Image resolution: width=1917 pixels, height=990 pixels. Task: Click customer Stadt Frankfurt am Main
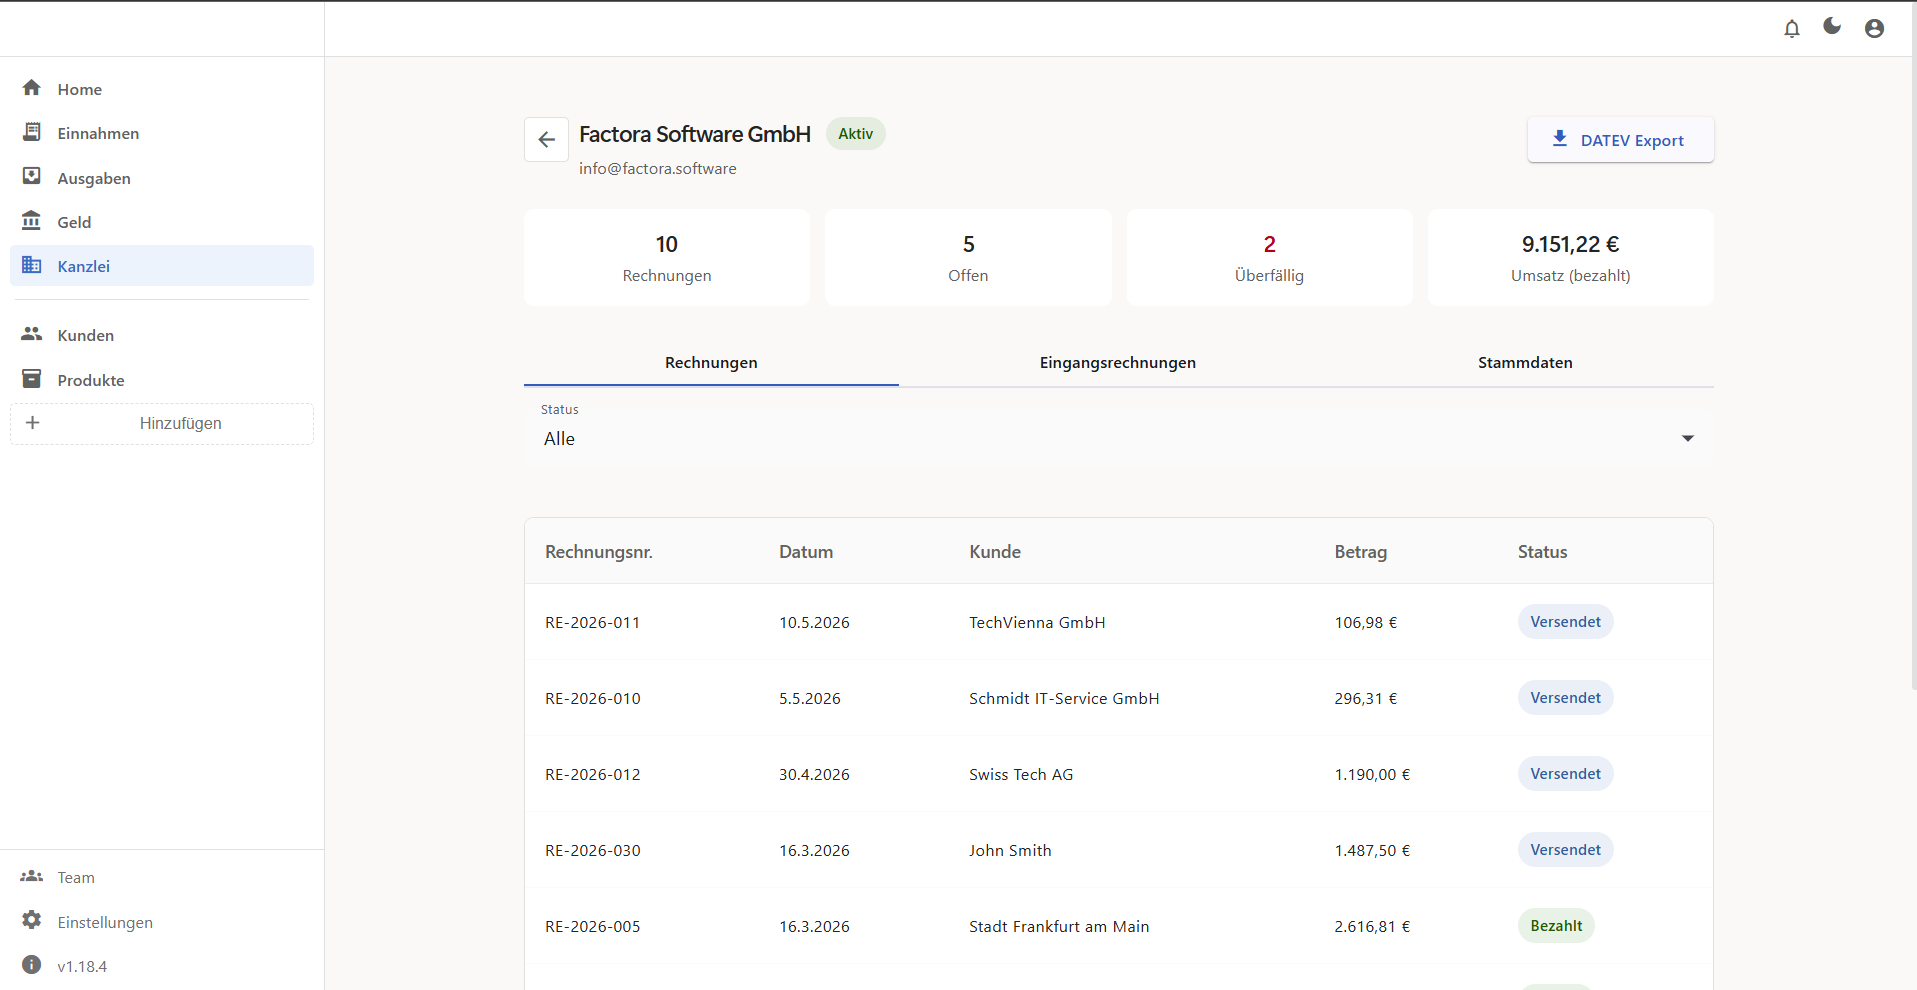1059,926
